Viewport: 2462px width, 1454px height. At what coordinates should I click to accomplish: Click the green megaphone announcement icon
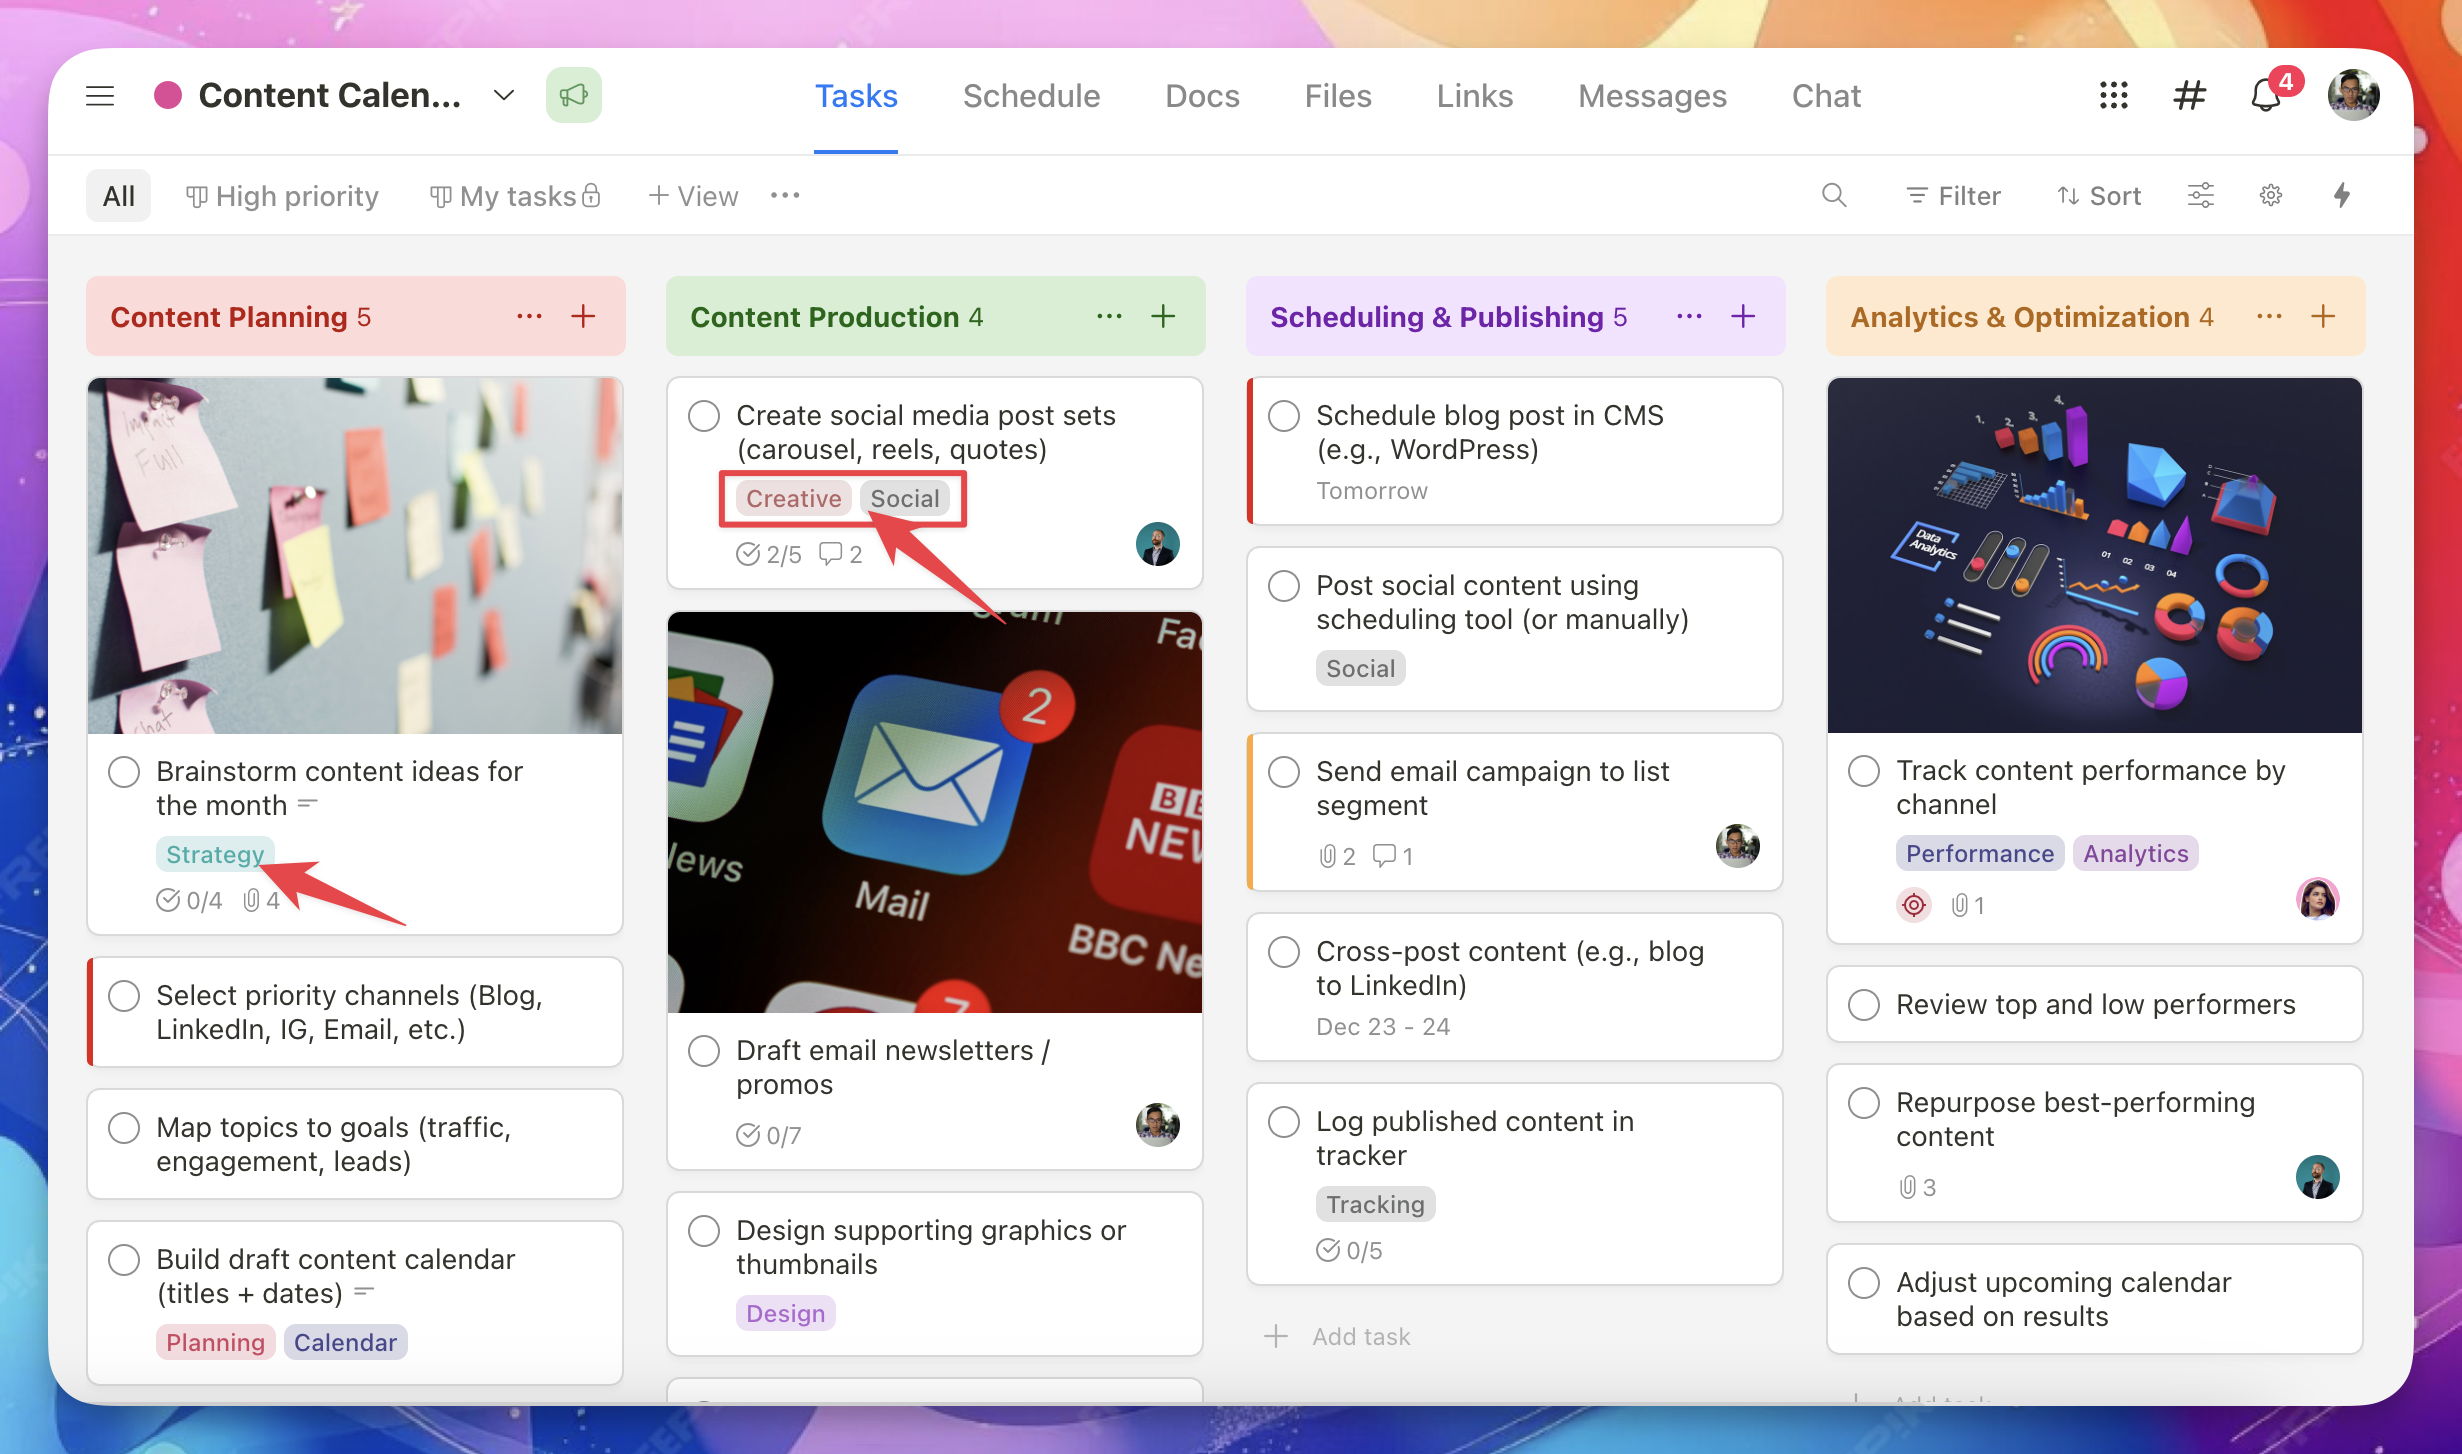(573, 96)
